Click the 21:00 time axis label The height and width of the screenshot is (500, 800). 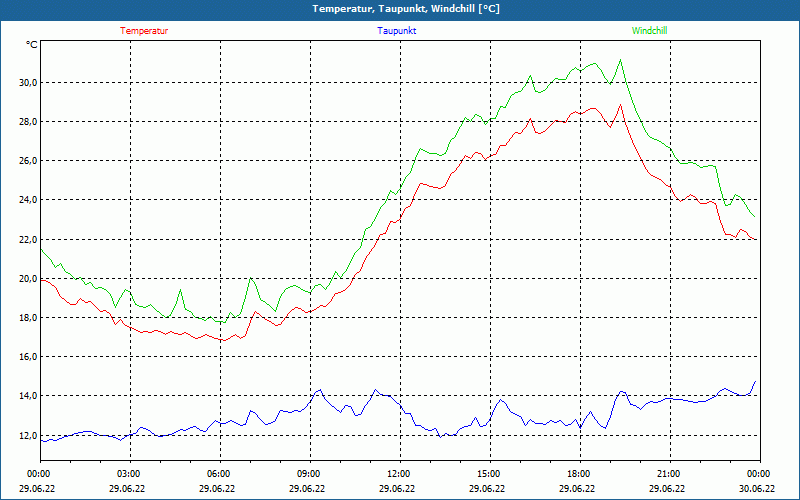click(x=670, y=474)
